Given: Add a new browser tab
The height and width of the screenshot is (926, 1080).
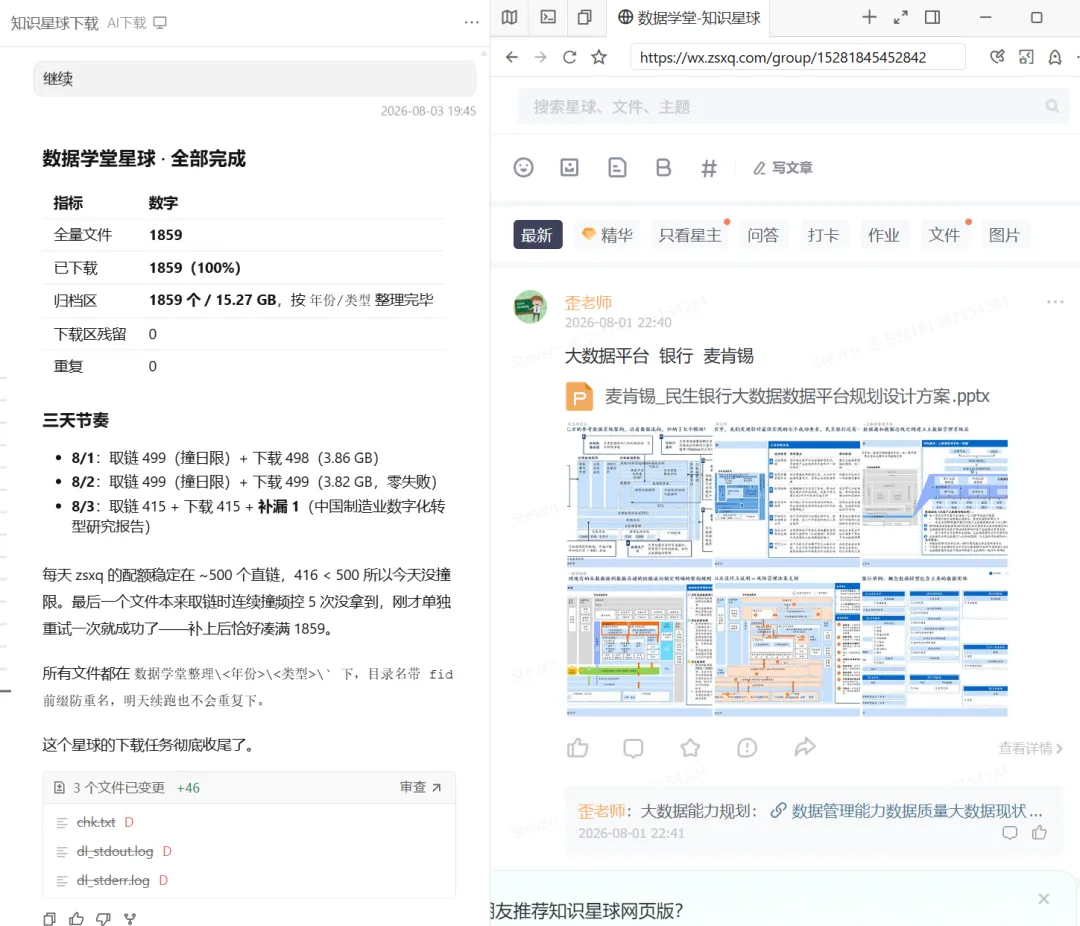Looking at the screenshot, I should (x=869, y=17).
